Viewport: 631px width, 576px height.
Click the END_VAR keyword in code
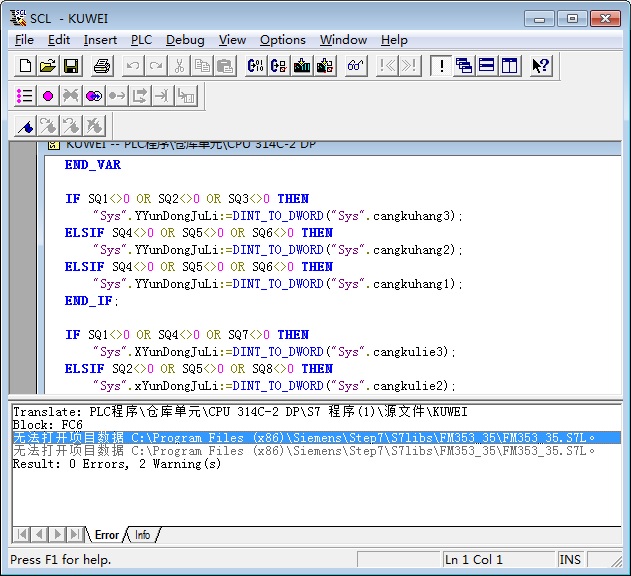93,165
